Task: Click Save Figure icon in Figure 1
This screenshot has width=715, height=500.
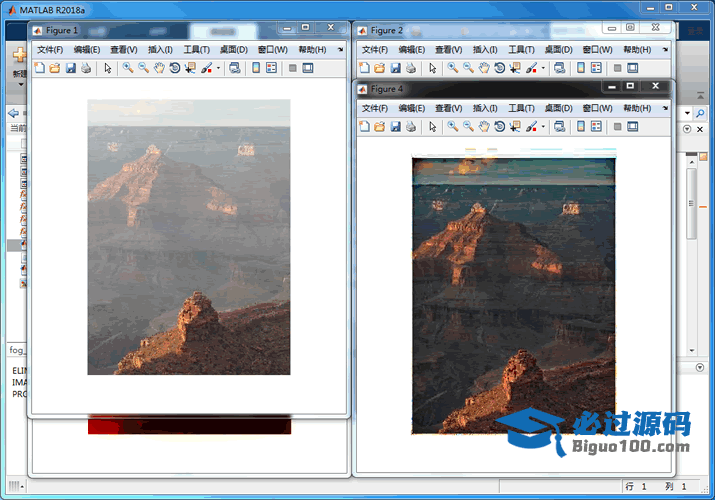Action: tap(70, 68)
